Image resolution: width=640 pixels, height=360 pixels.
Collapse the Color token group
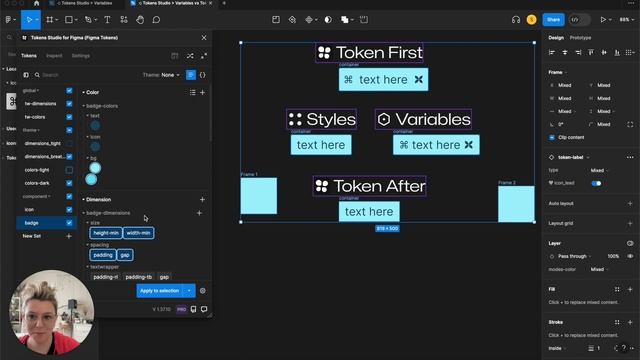[x=83, y=93]
